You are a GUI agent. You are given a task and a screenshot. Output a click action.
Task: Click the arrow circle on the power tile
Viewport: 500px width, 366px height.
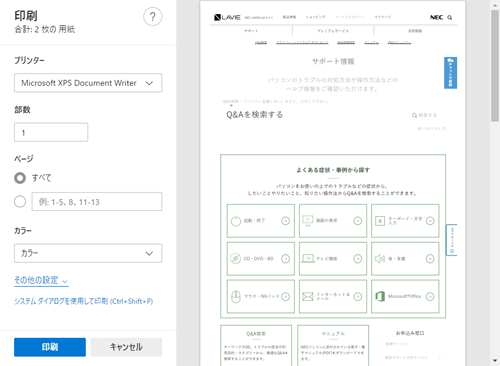tap(285, 221)
